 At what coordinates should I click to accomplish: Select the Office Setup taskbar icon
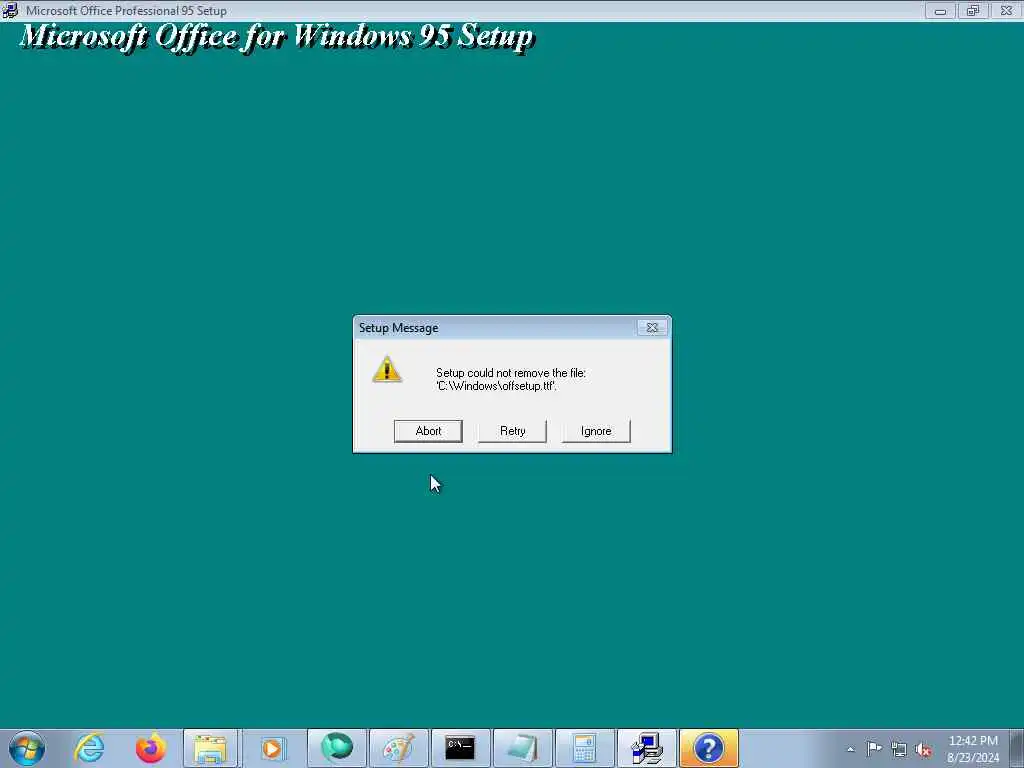[x=647, y=748]
